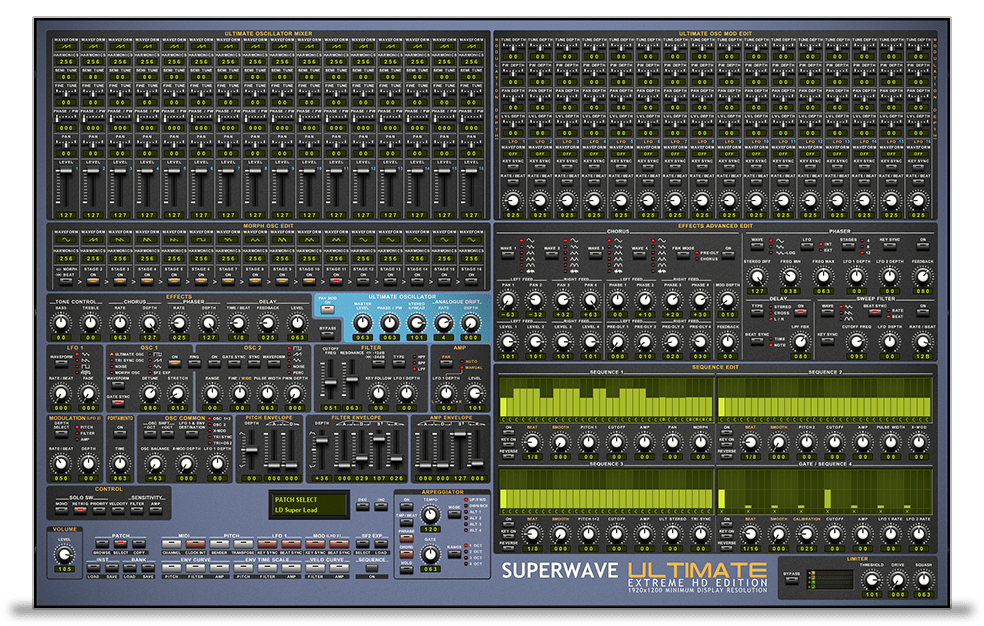
Task: Click the Tone Control Bass knob
Action: [63, 322]
